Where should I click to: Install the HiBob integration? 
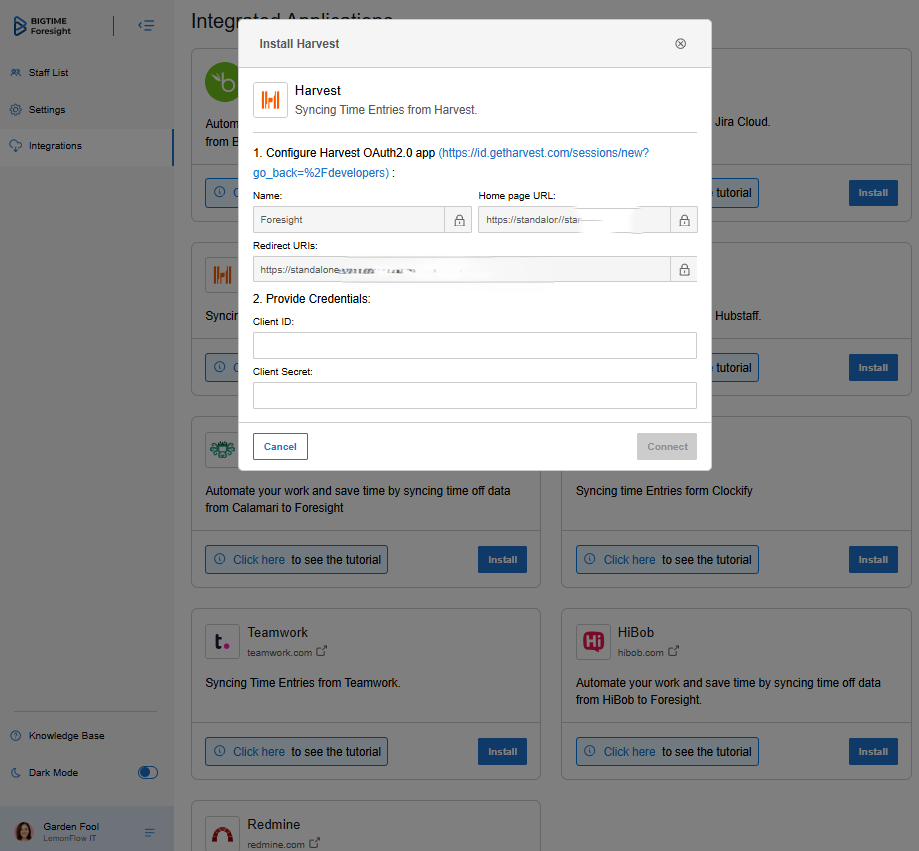click(x=873, y=751)
